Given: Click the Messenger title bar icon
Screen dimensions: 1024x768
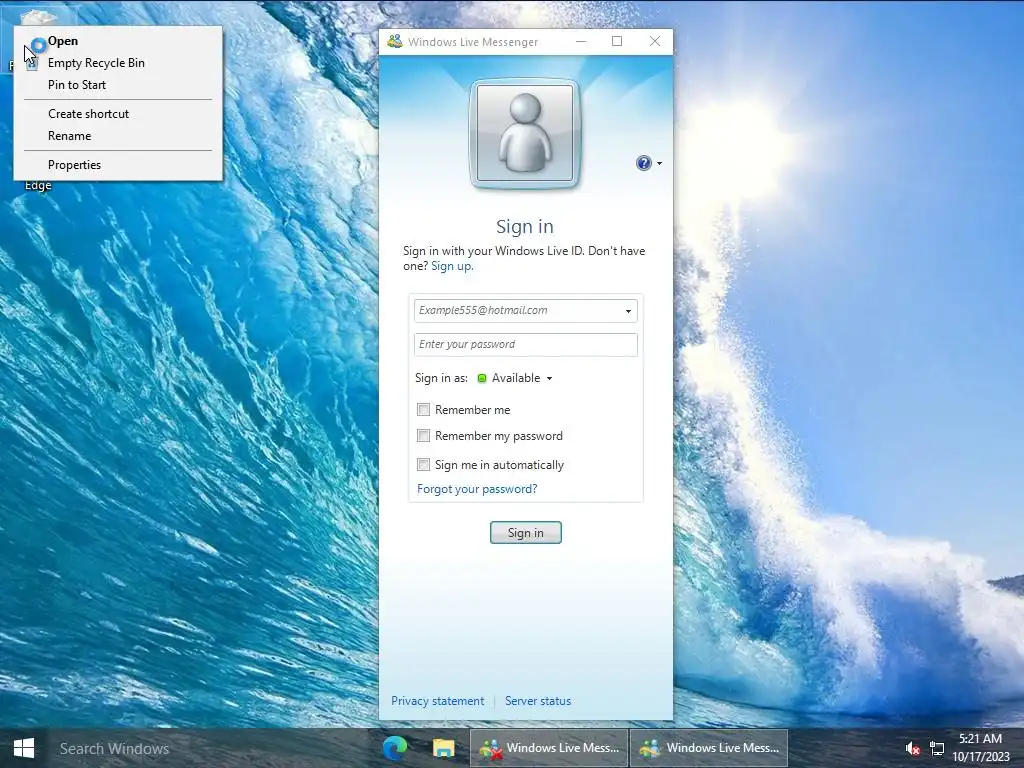Looking at the screenshot, I should pyautogui.click(x=394, y=41).
